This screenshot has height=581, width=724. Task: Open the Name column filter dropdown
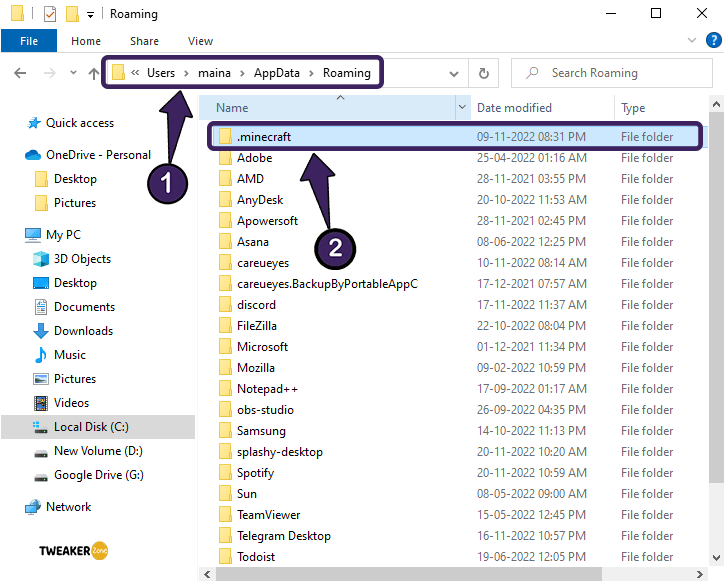coord(462,108)
